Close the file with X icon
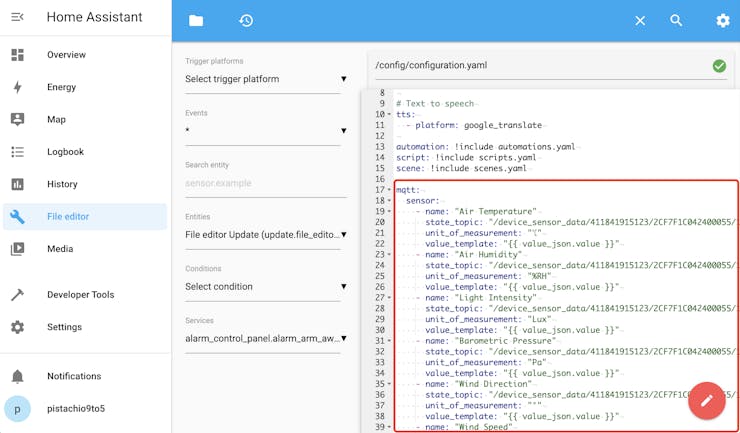 point(640,21)
